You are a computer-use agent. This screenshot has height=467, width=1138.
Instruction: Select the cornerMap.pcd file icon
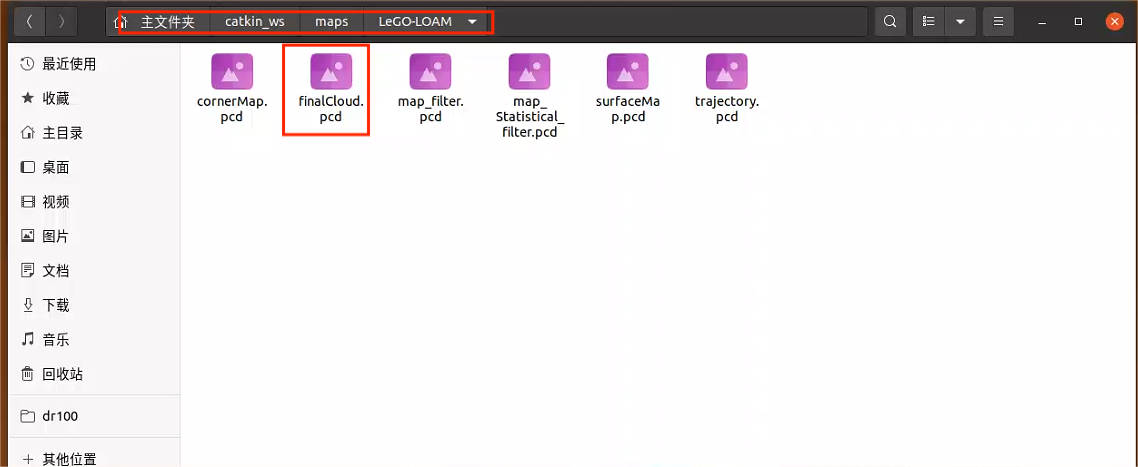pos(232,73)
